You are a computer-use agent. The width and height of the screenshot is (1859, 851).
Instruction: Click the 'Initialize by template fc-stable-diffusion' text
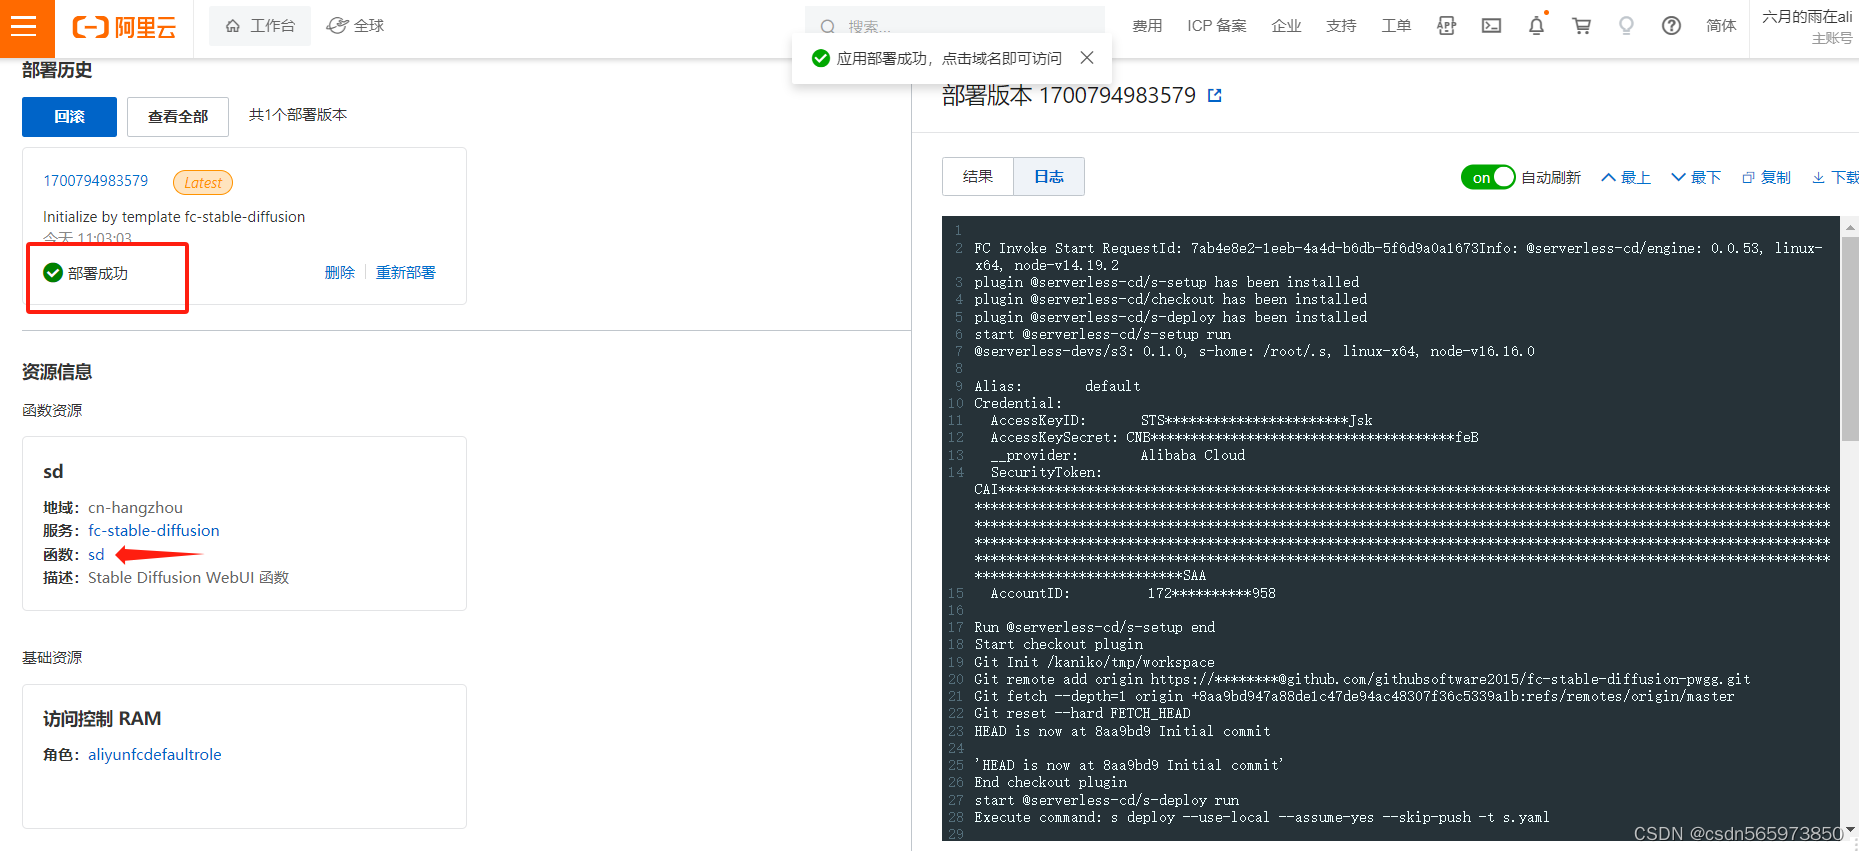pyautogui.click(x=174, y=217)
